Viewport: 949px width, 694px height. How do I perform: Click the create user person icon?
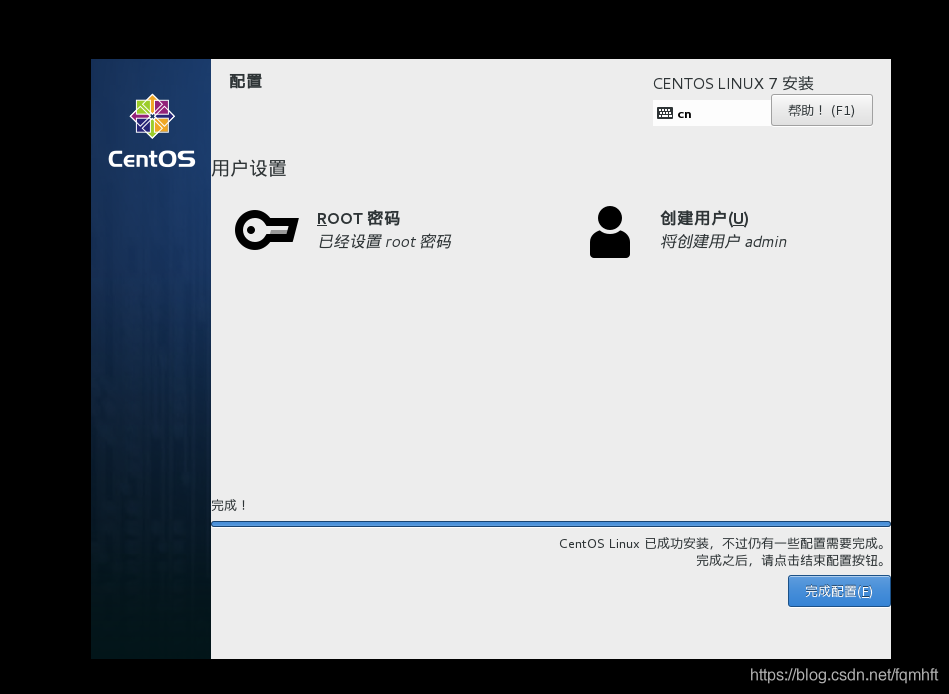[x=609, y=232]
